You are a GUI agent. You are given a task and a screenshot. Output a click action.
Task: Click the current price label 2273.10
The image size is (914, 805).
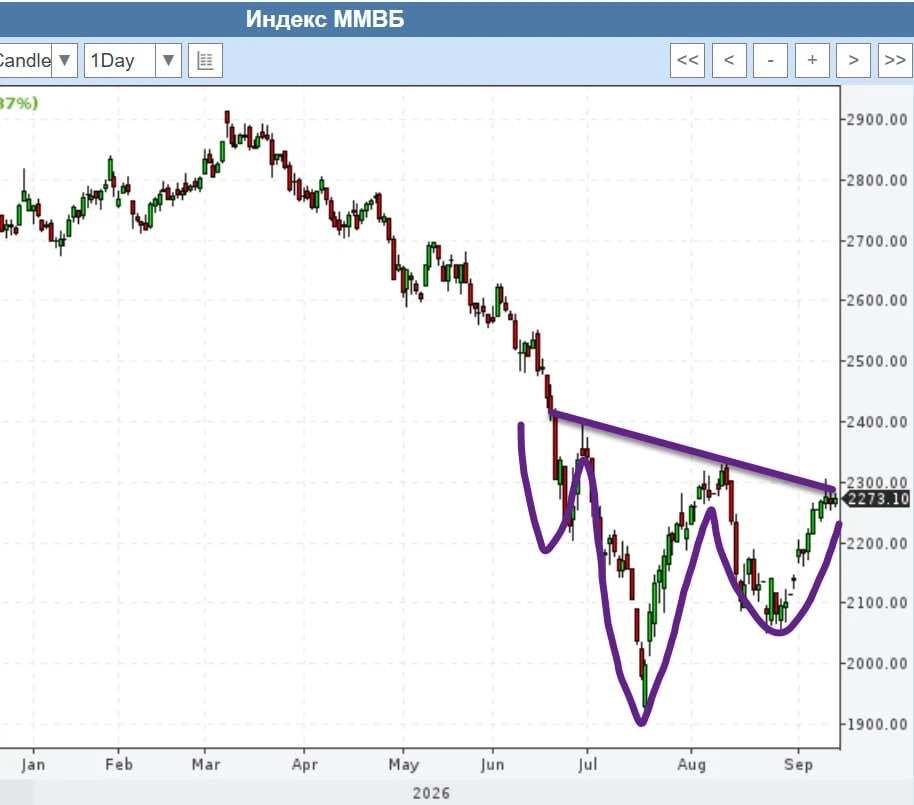877,499
